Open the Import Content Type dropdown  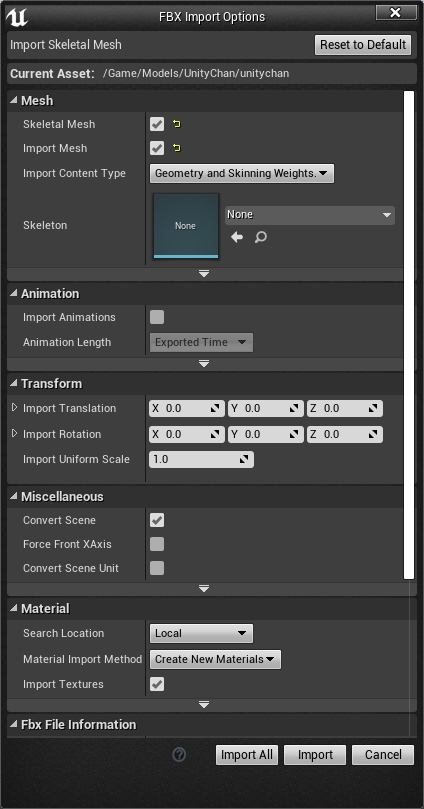242,173
